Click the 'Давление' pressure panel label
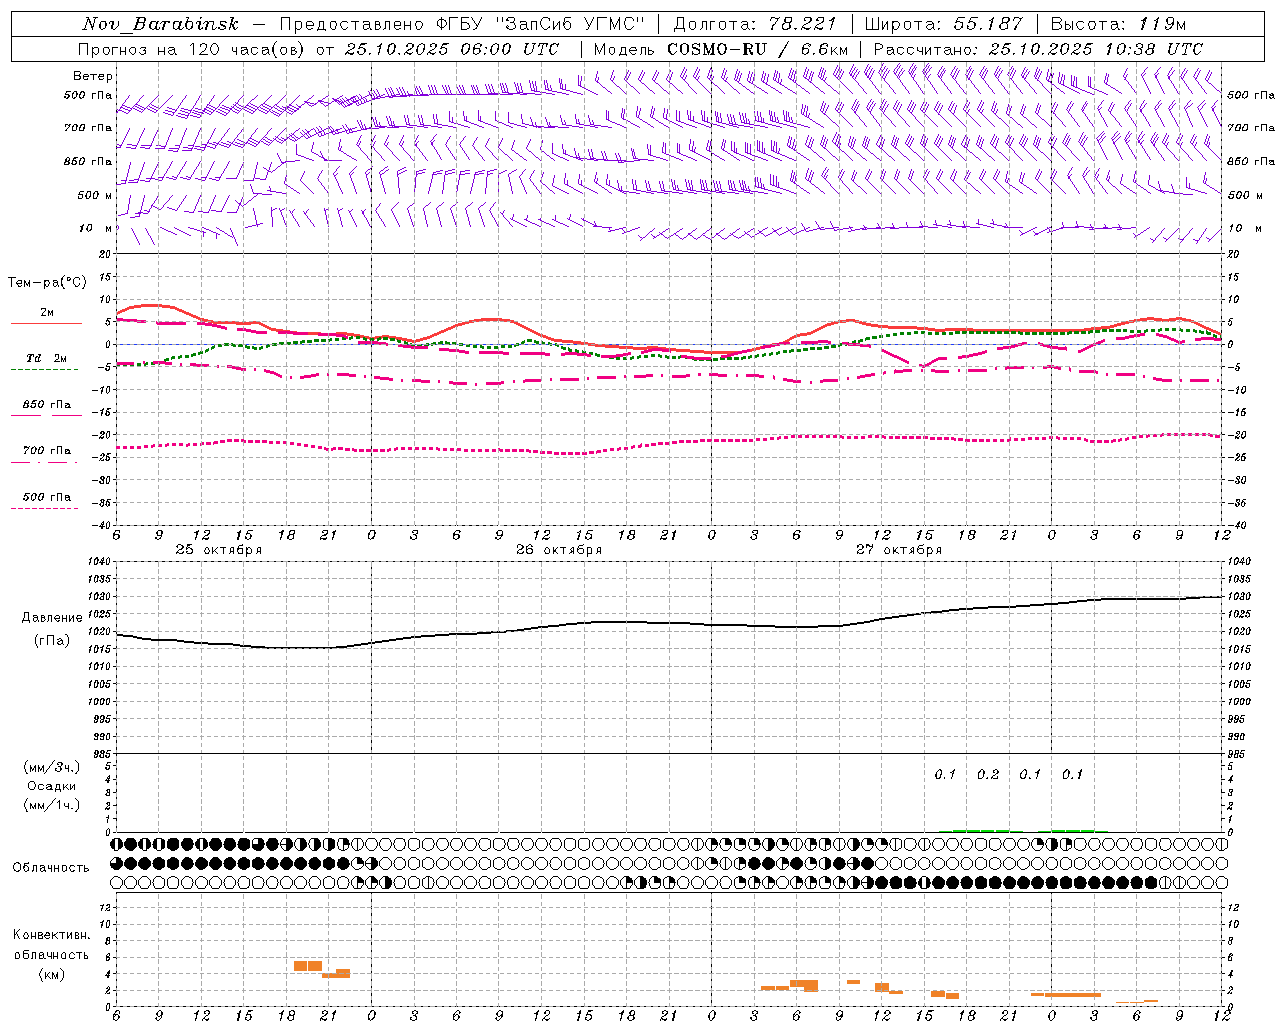The image size is (1280, 1024). coord(52,618)
